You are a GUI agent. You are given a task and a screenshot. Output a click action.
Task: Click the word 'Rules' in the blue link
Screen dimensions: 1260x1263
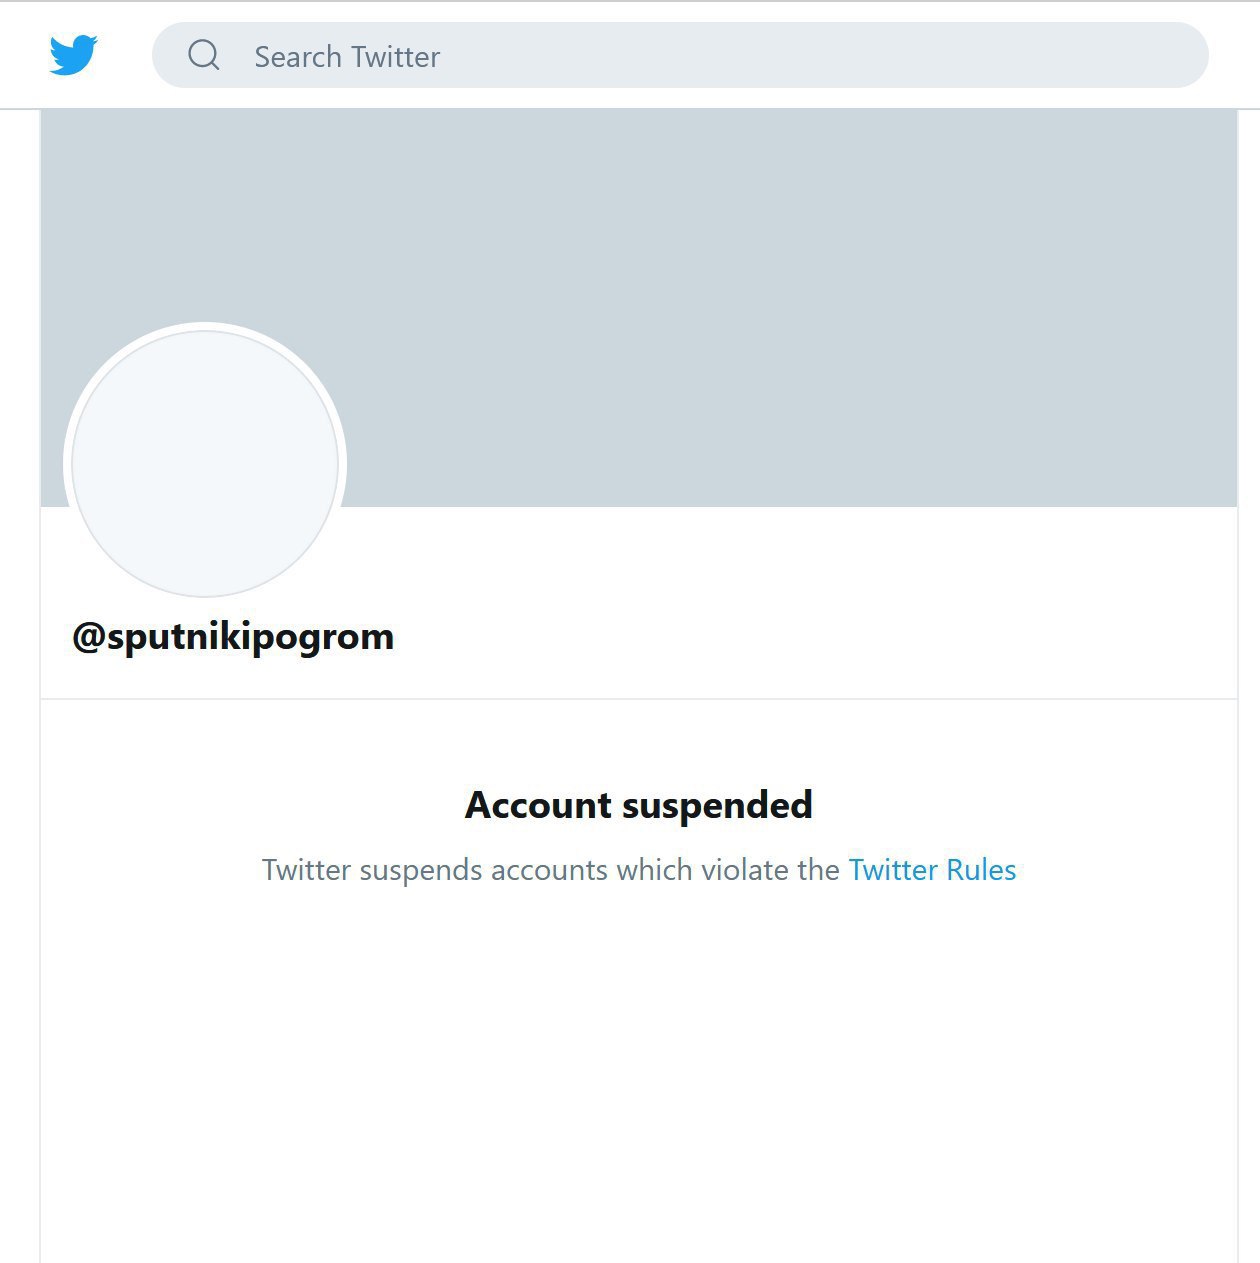(x=981, y=870)
